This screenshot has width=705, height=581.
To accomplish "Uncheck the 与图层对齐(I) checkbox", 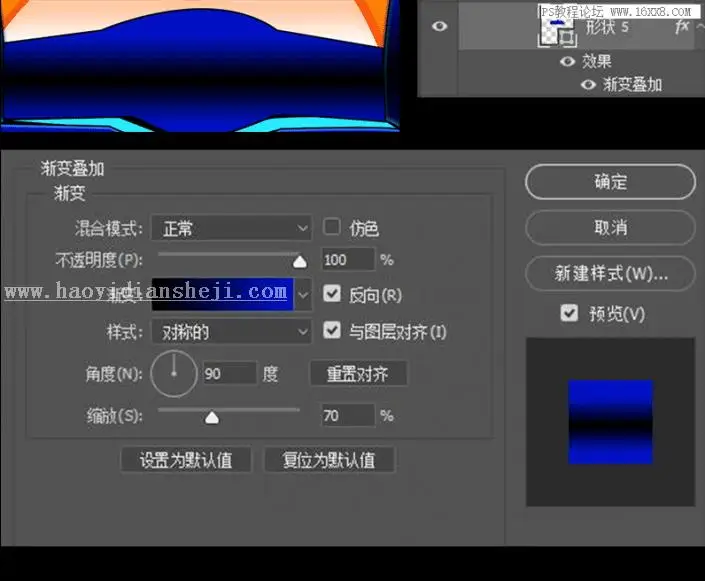I will (332, 331).
